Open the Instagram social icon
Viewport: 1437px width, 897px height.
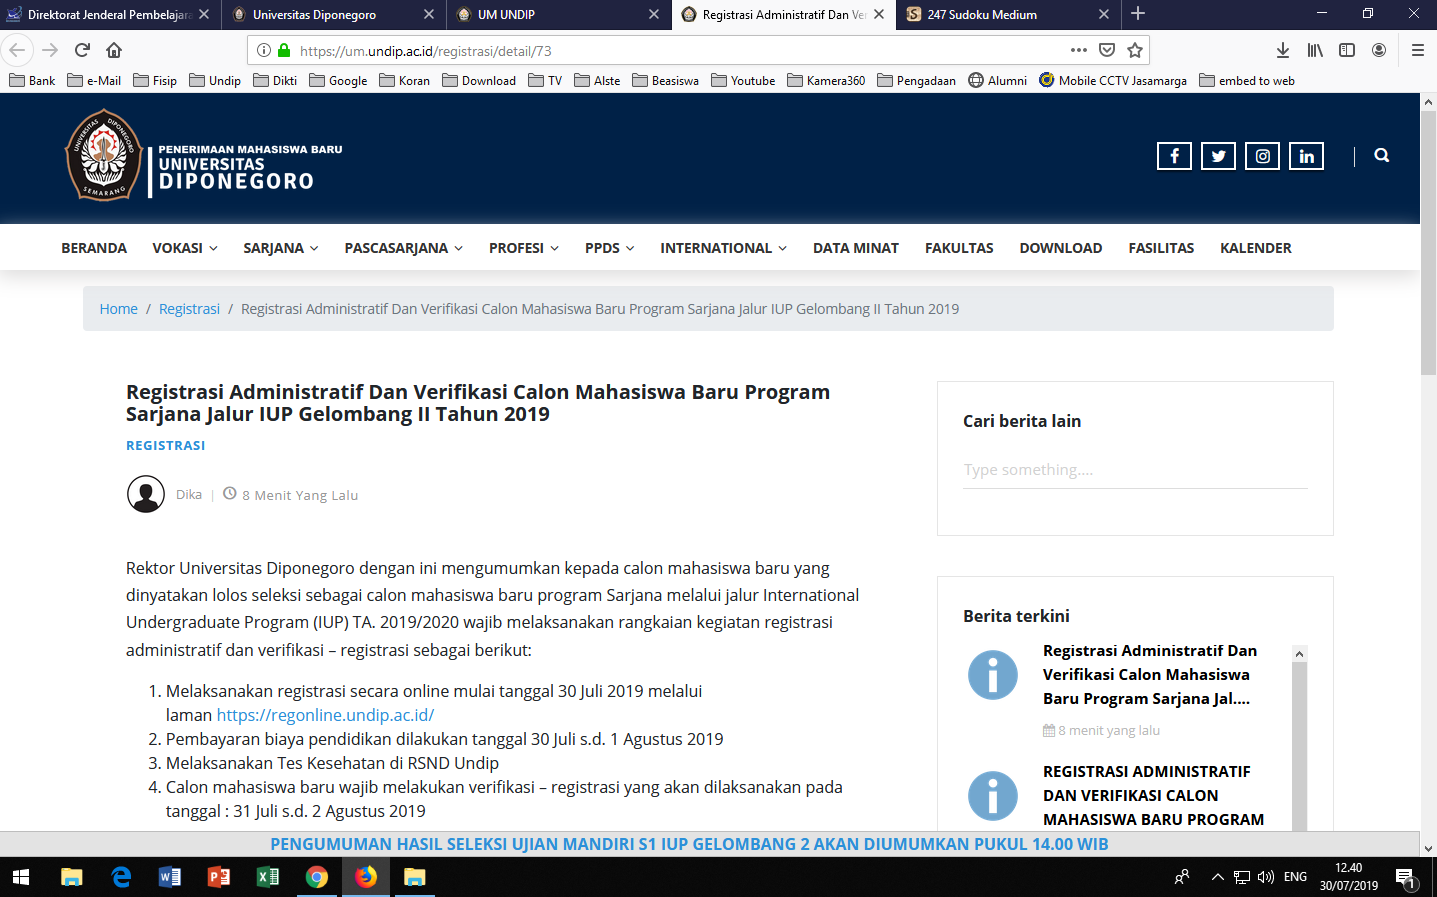pyautogui.click(x=1262, y=156)
